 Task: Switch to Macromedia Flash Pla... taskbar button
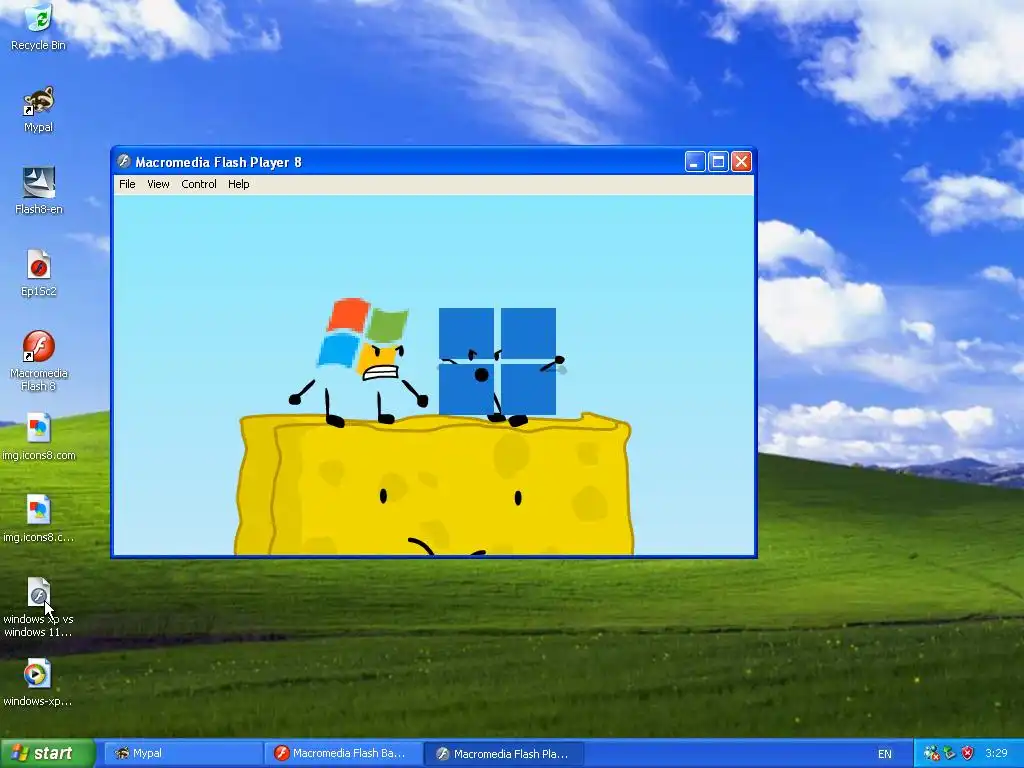pos(504,754)
